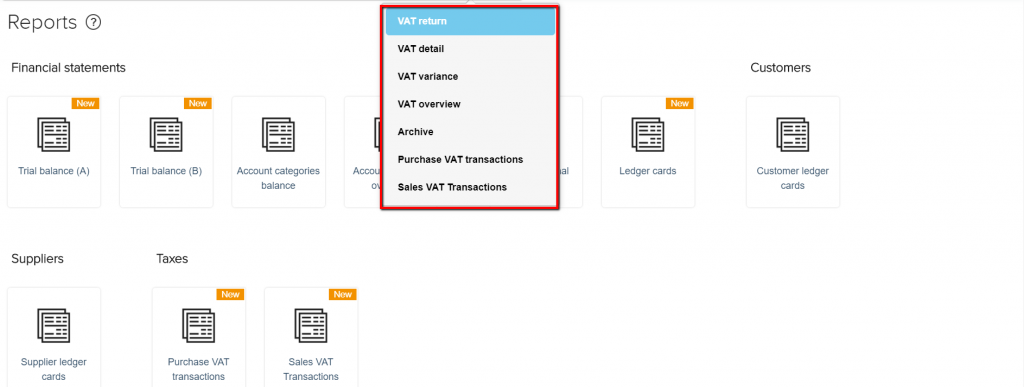The height and width of the screenshot is (387, 1024).
Task: Choose Archive in the dropdown list
Action: click(470, 132)
